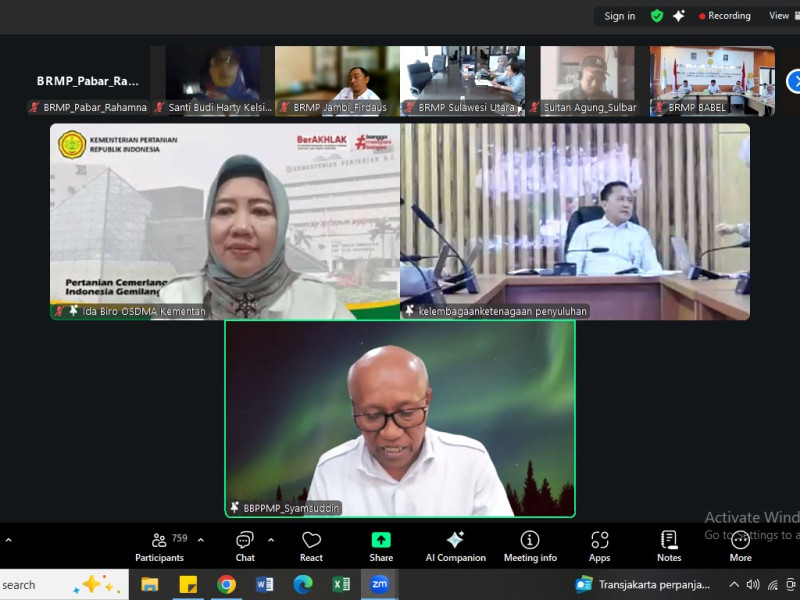Select the BRMP BABEL video thumbnail
Viewport: 800px width, 600px height.
tap(712, 80)
